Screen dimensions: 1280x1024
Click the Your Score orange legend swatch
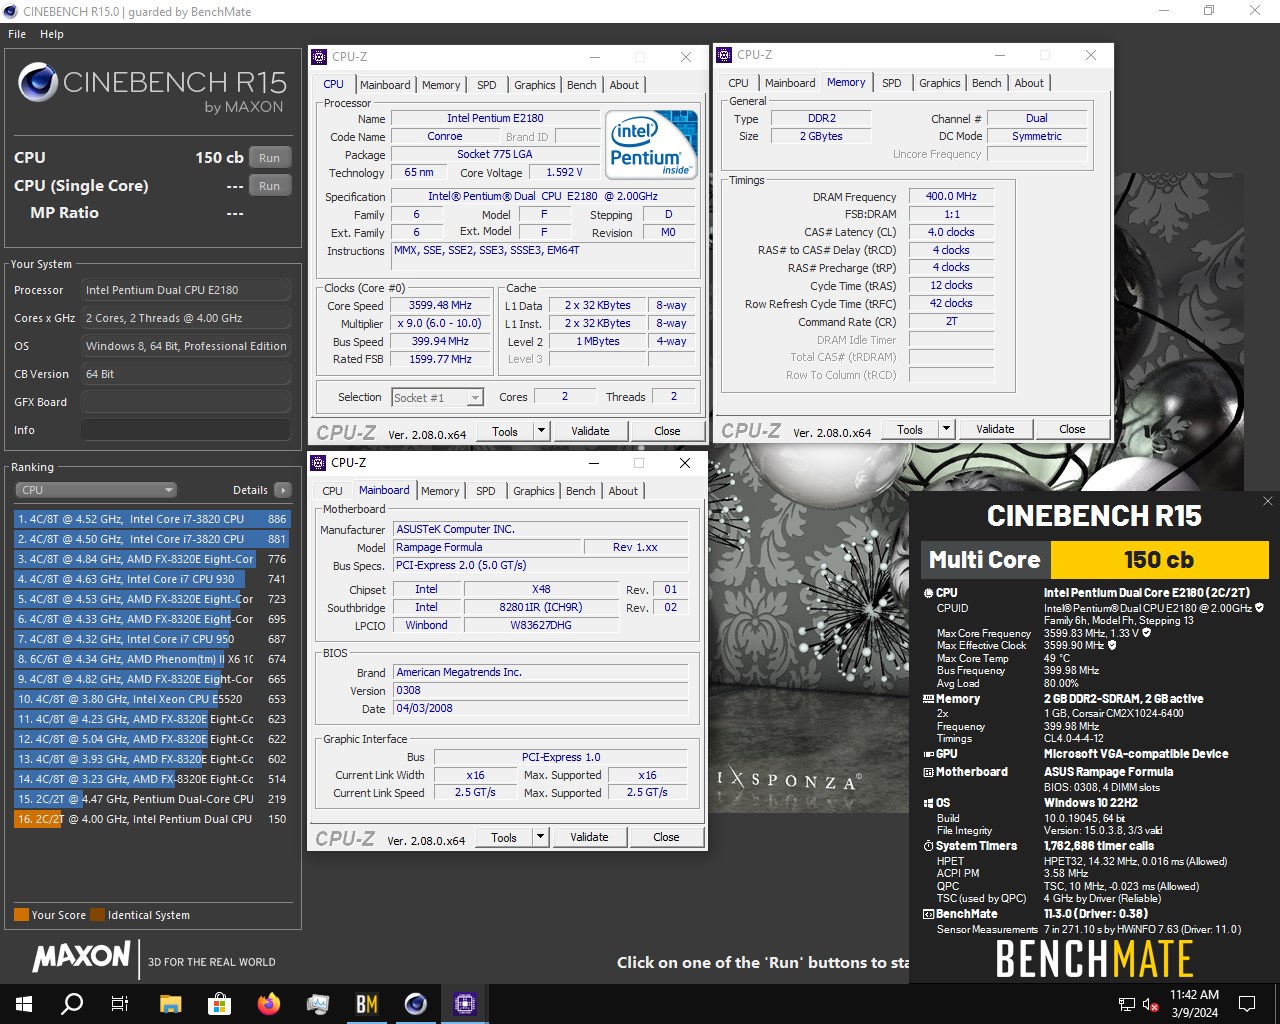pyautogui.click(x=21, y=915)
